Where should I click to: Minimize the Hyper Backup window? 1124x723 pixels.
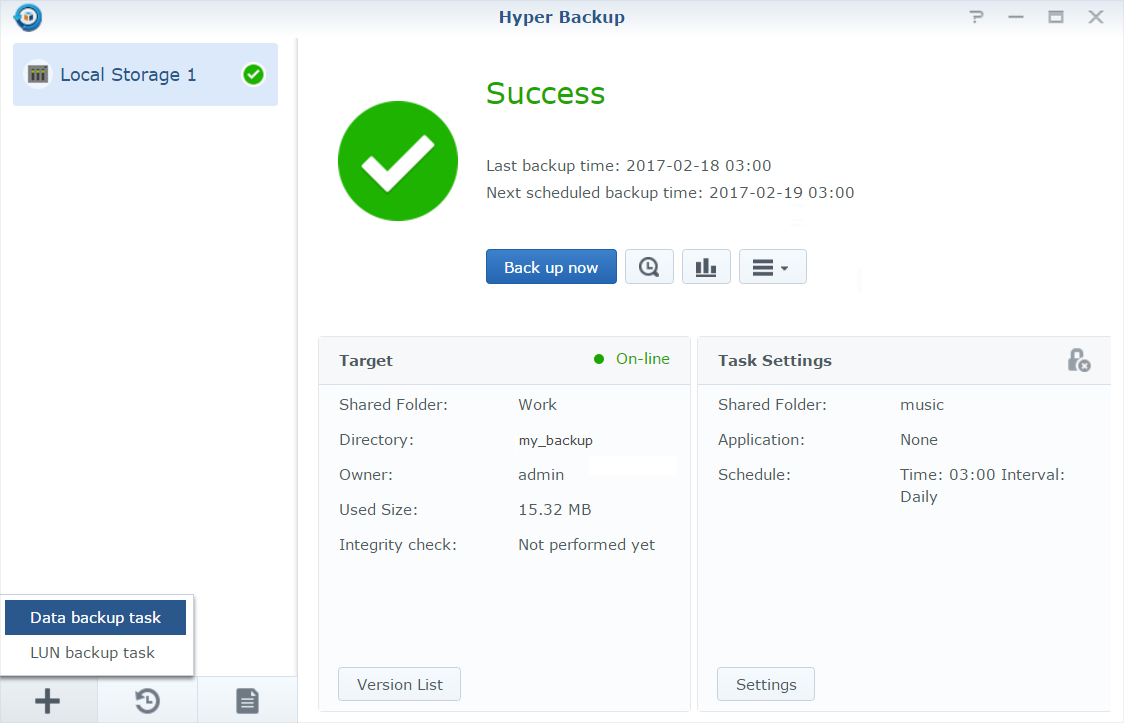1016,17
